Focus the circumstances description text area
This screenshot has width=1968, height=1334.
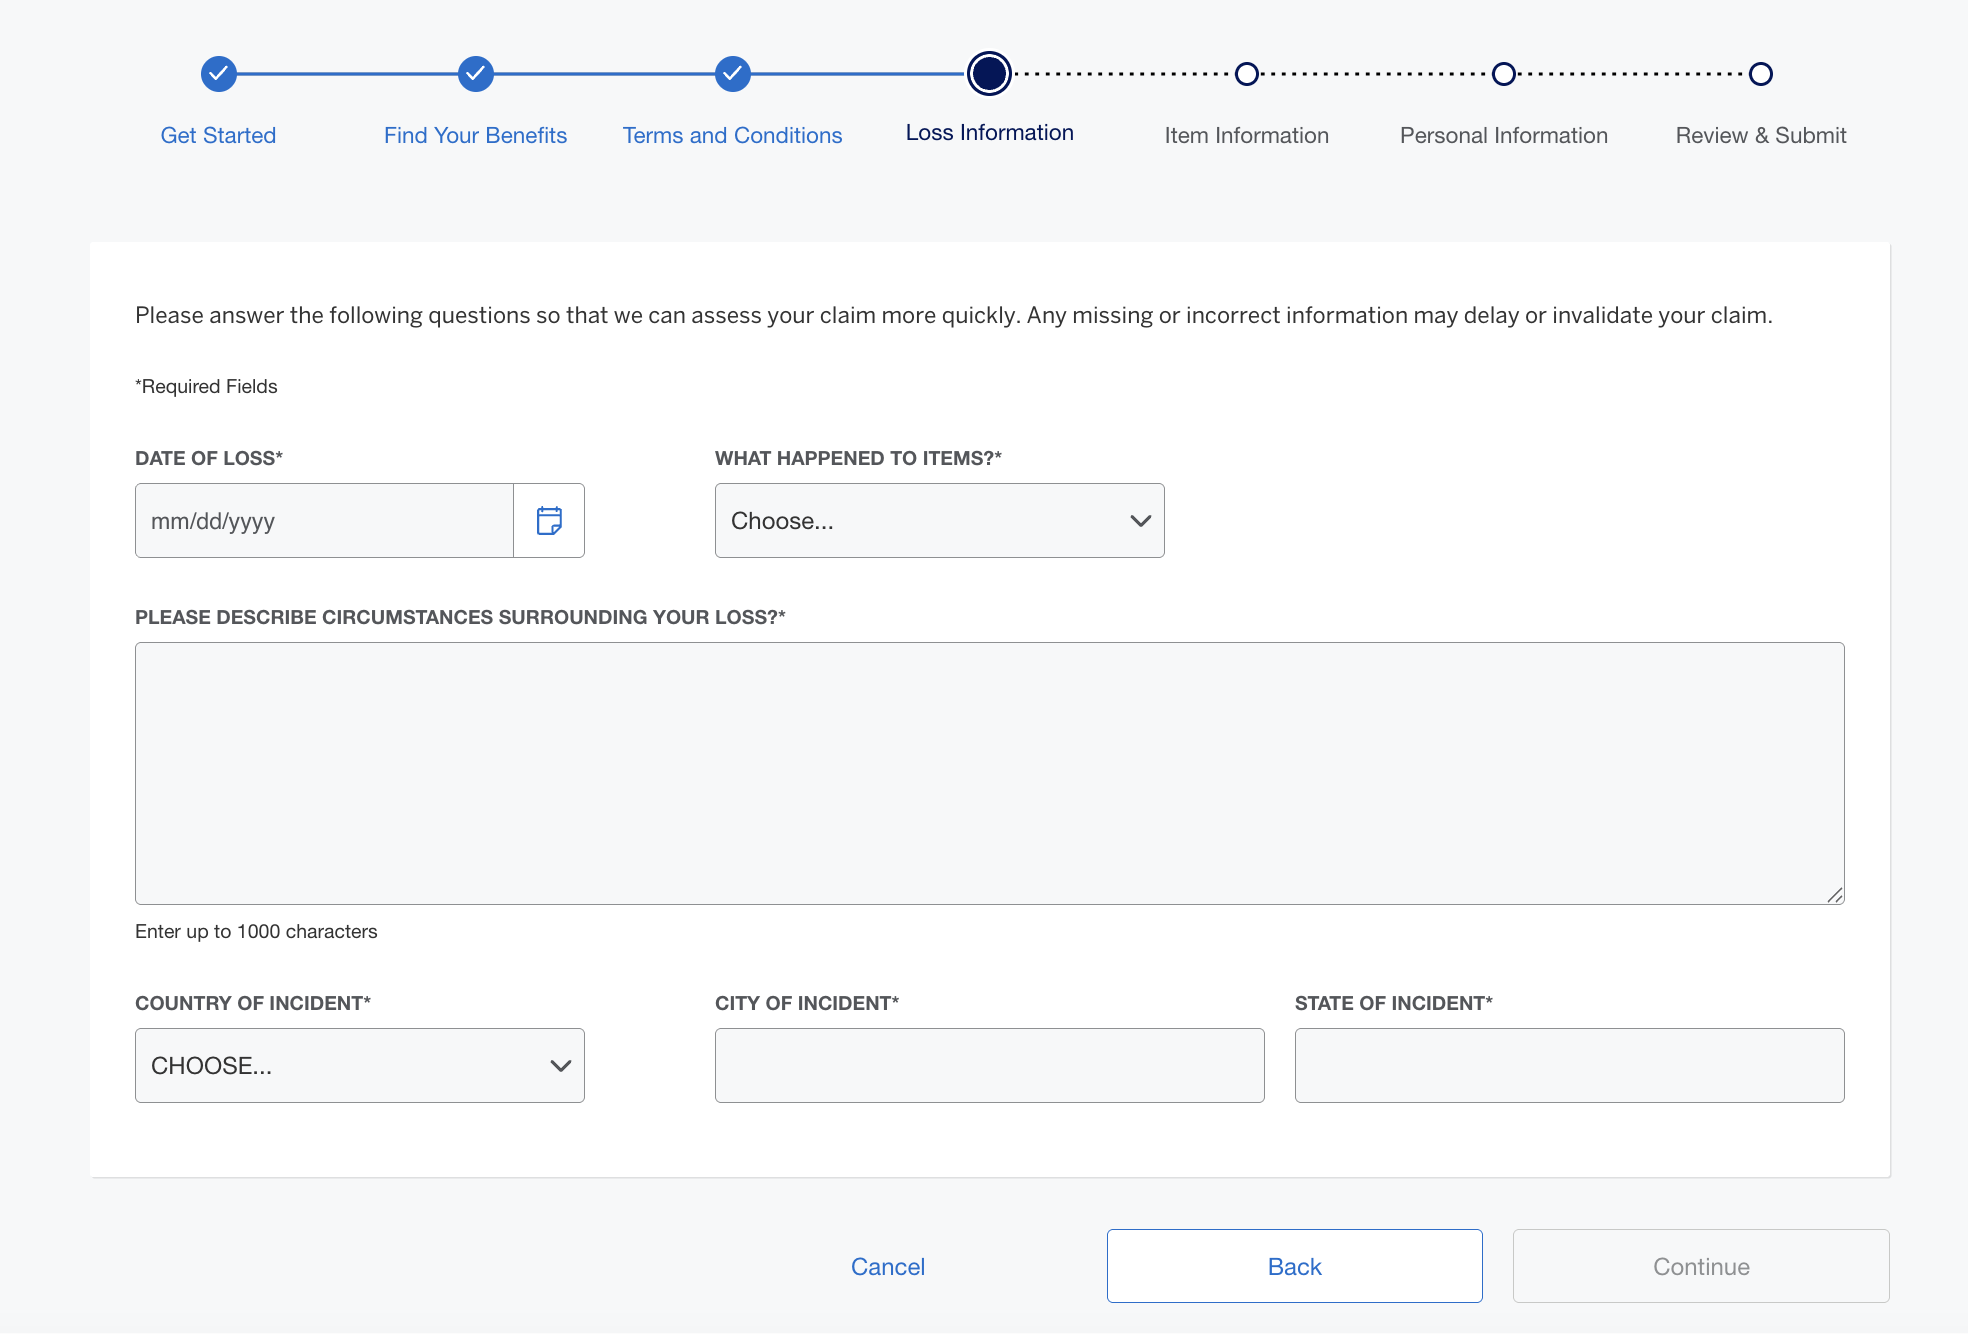point(989,773)
